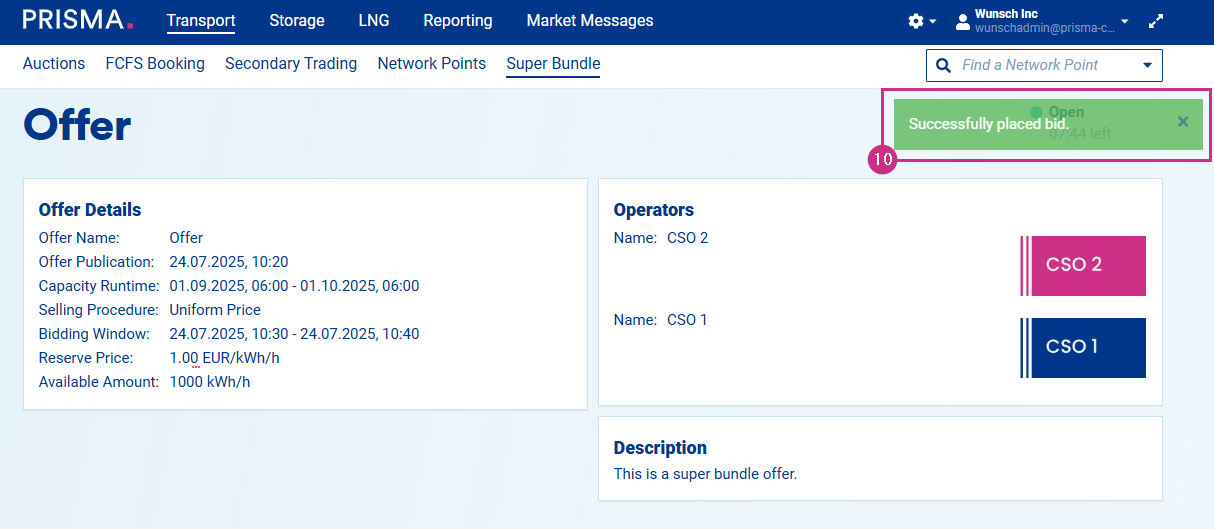Screen dimensions: 1214x529
Task: Toggle fullscreen with the expand arrows icon
Action: (1156, 21)
